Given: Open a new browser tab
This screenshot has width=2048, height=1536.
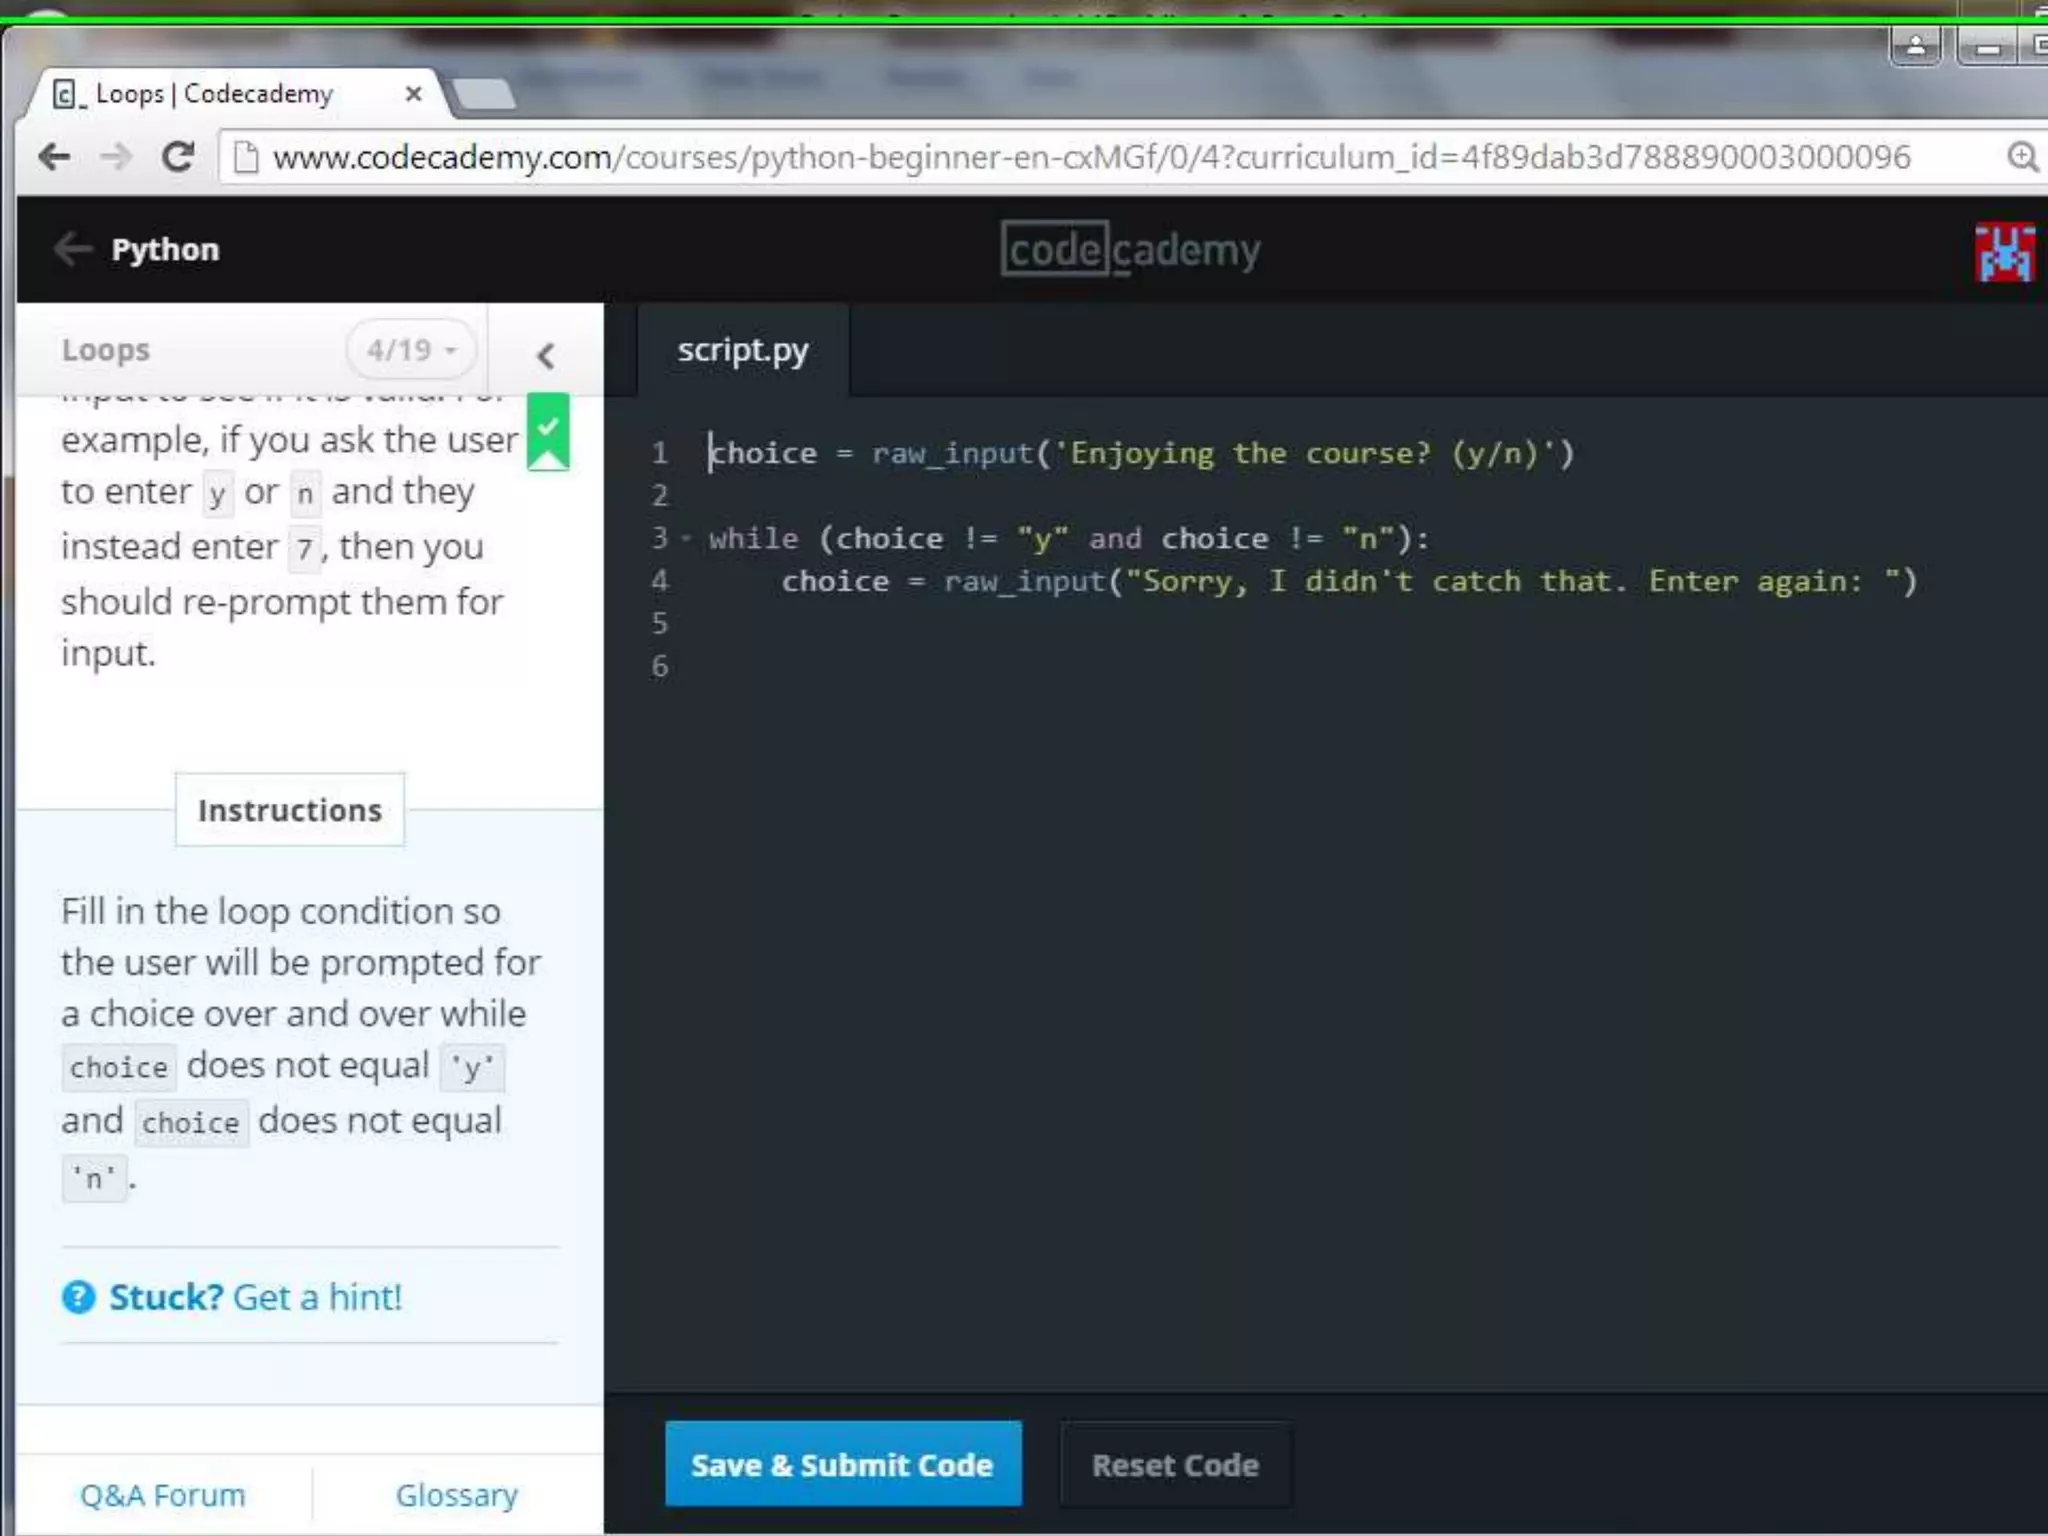Looking at the screenshot, I should point(484,95).
